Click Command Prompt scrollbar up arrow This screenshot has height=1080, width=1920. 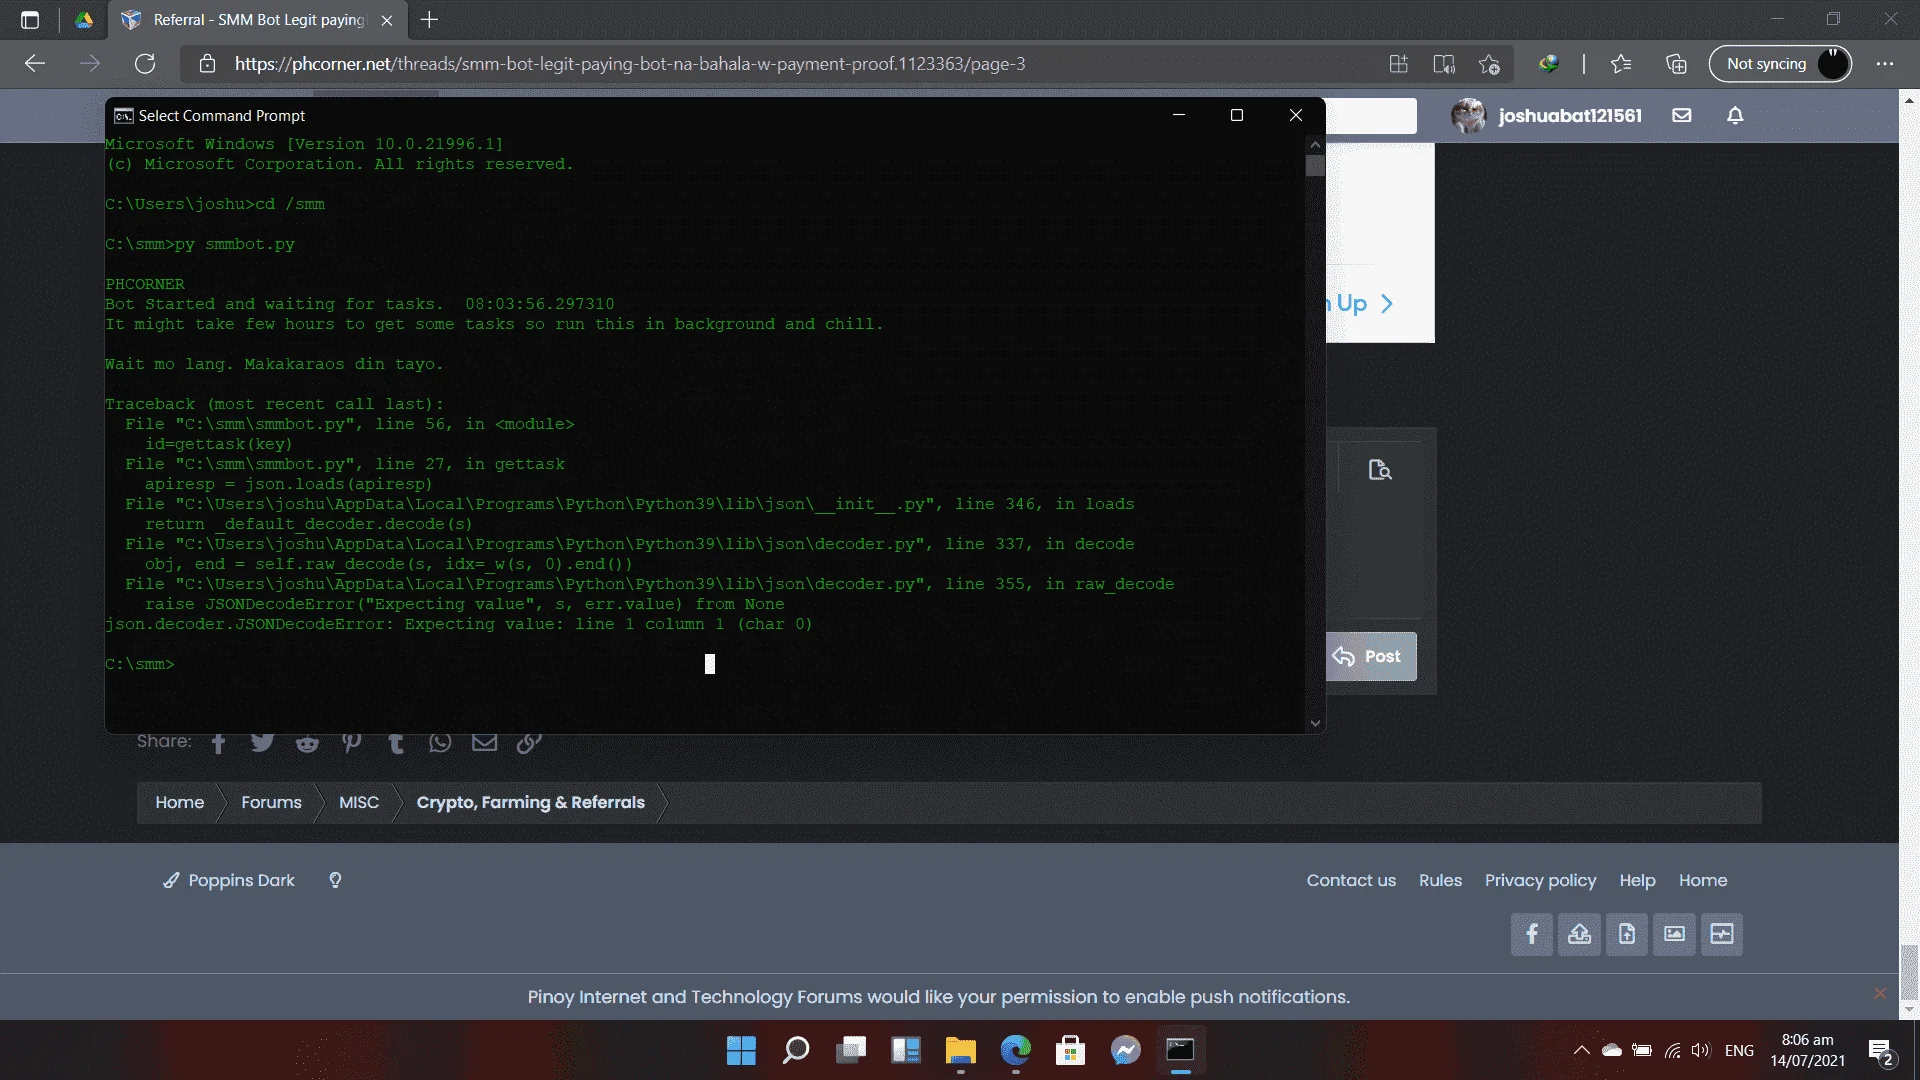1315,145
